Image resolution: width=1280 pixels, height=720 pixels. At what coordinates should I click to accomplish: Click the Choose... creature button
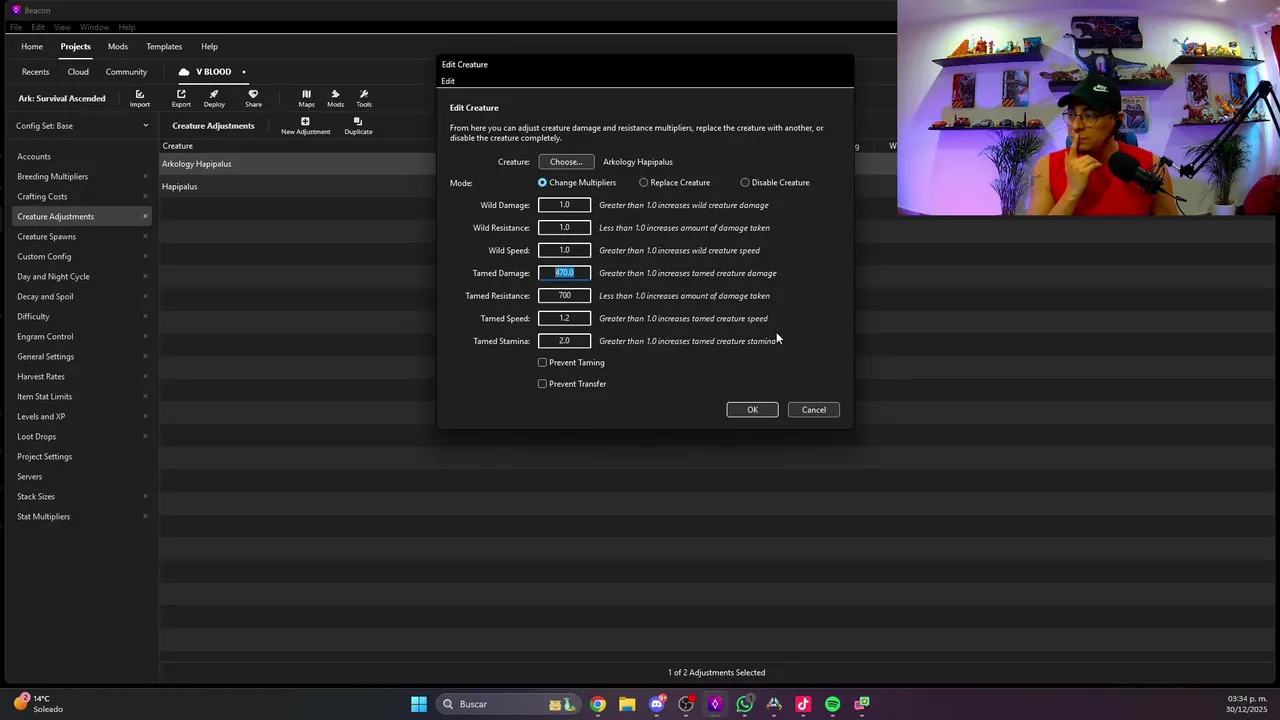point(566,162)
